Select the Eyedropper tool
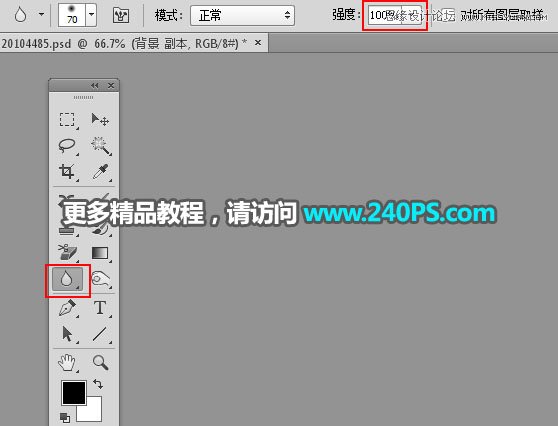558x426 pixels. 100,171
